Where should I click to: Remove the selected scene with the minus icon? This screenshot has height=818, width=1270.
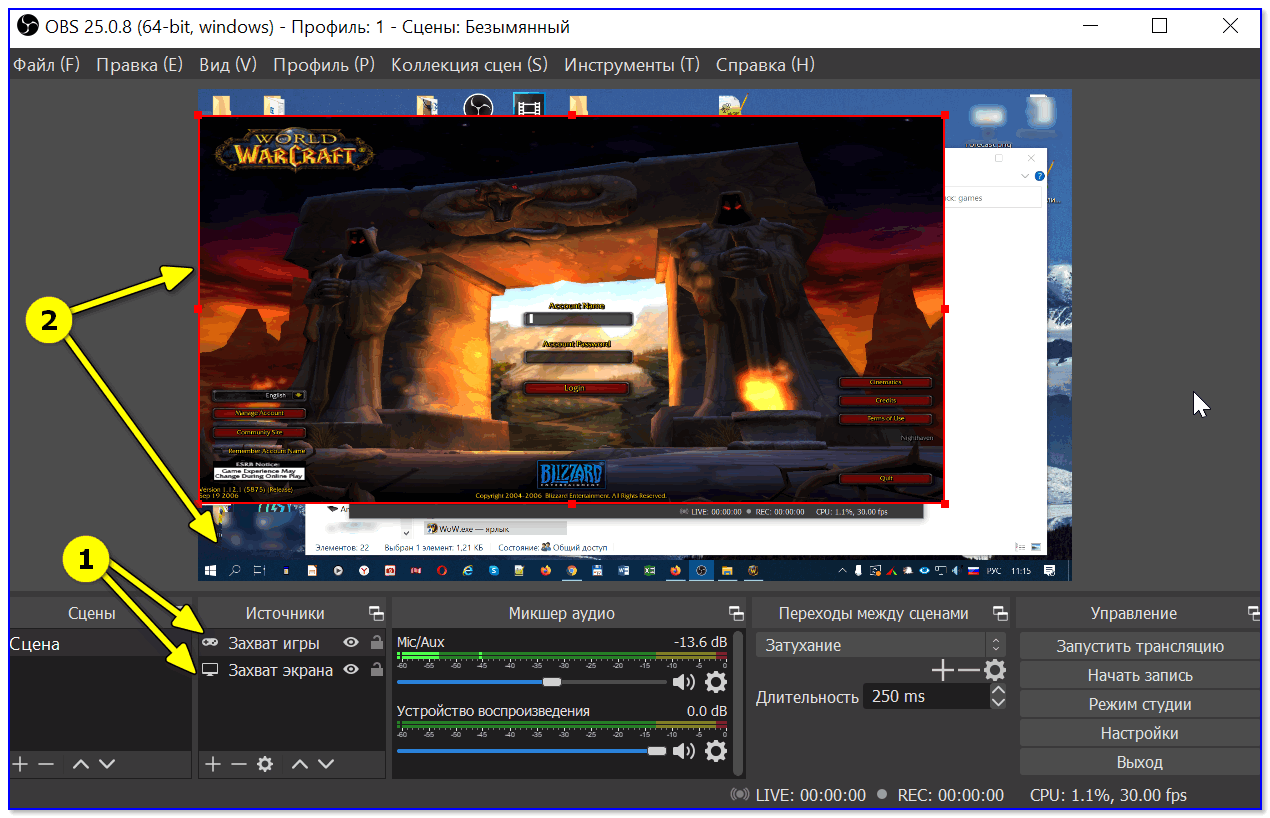[x=46, y=764]
